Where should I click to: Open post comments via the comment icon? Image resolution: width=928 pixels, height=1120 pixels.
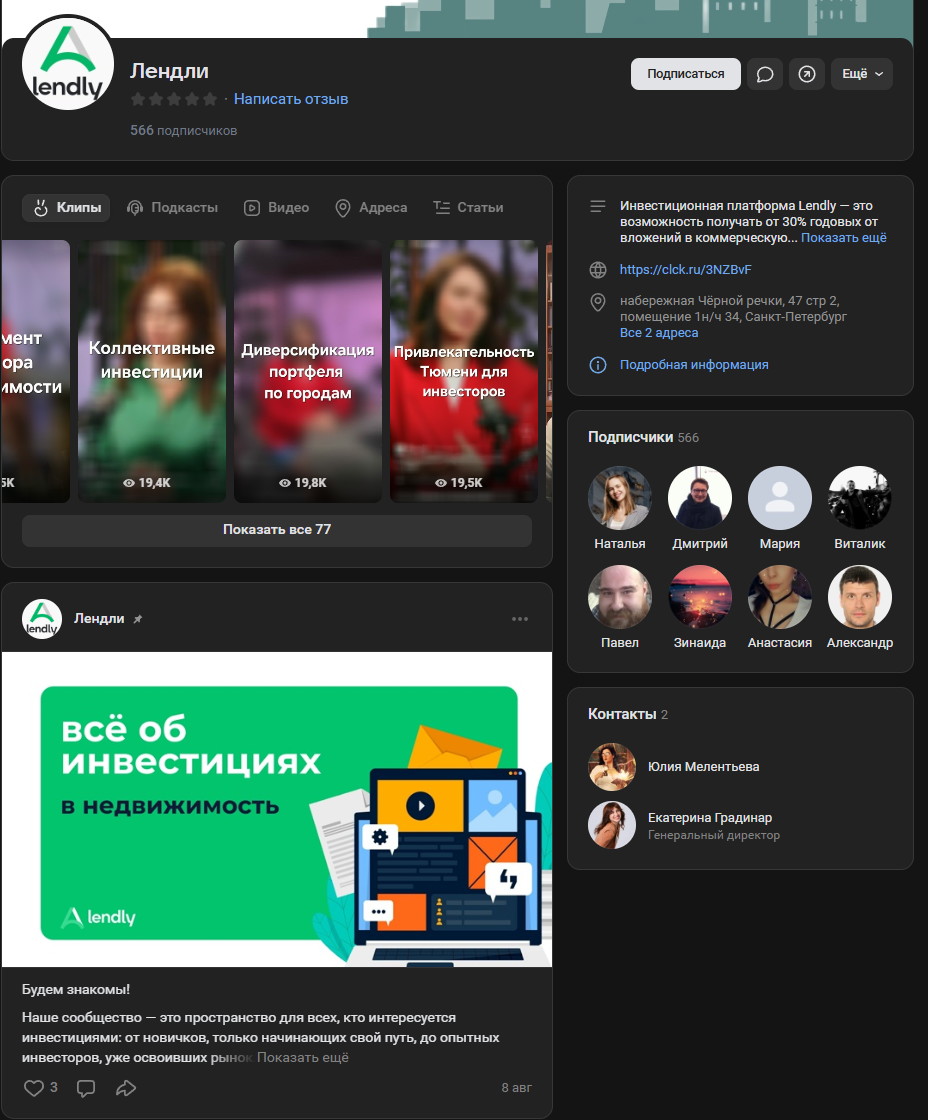pyautogui.click(x=86, y=1088)
